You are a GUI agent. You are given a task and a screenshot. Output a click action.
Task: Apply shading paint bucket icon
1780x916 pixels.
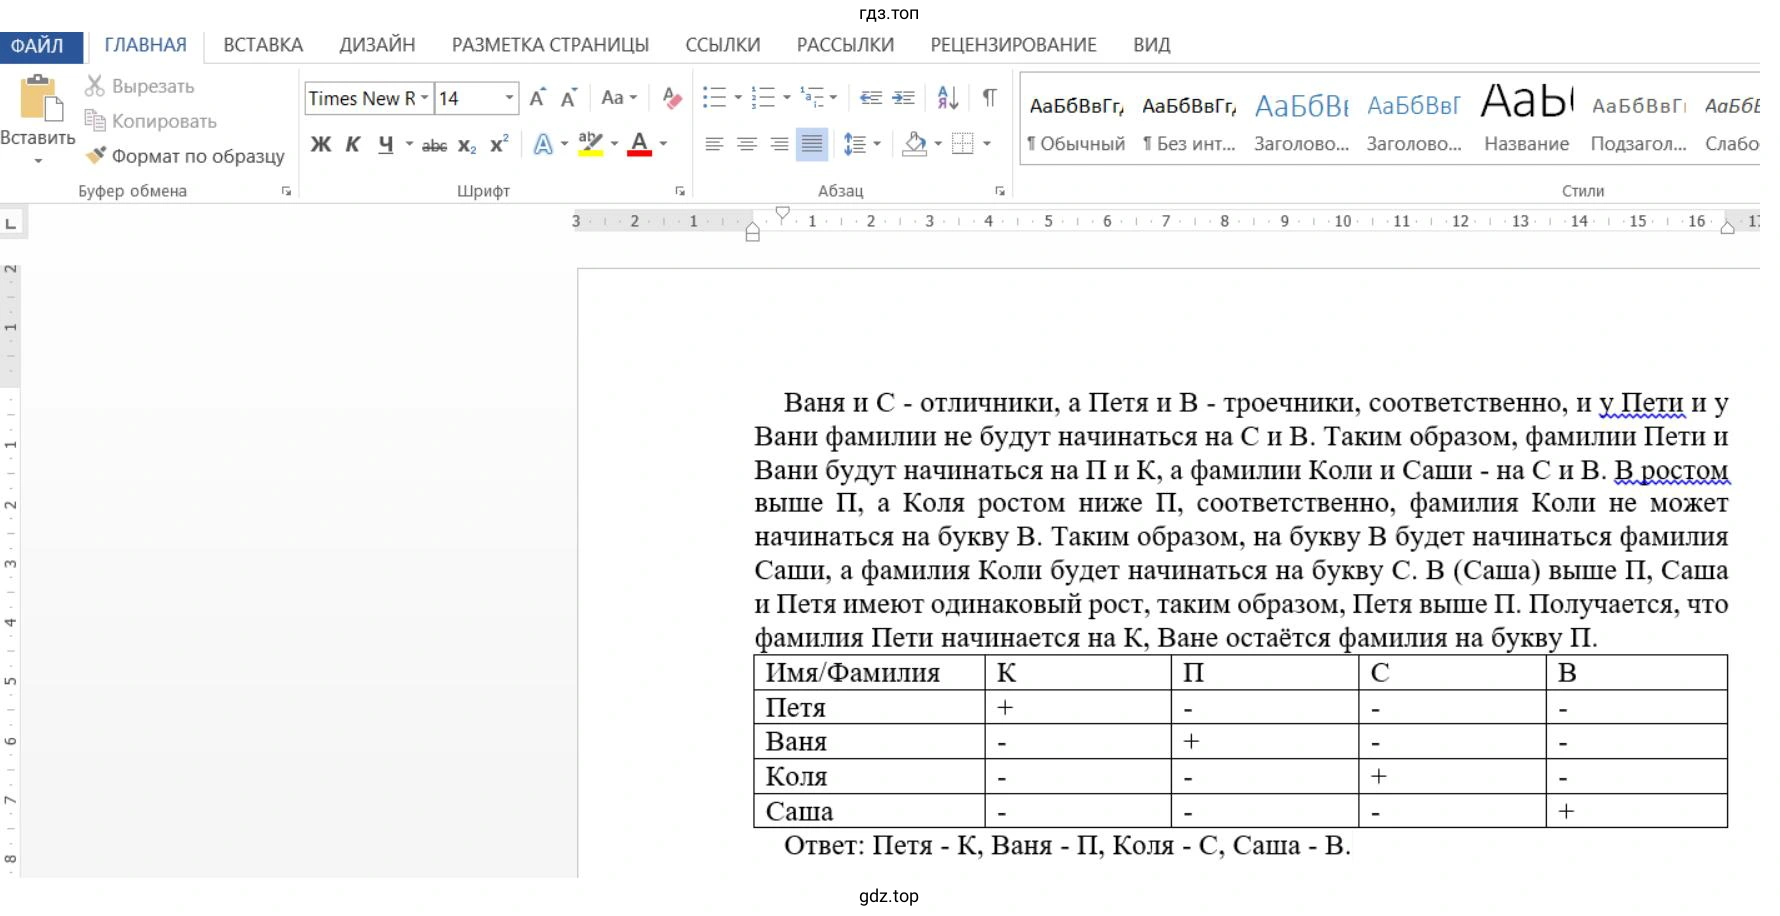914,144
